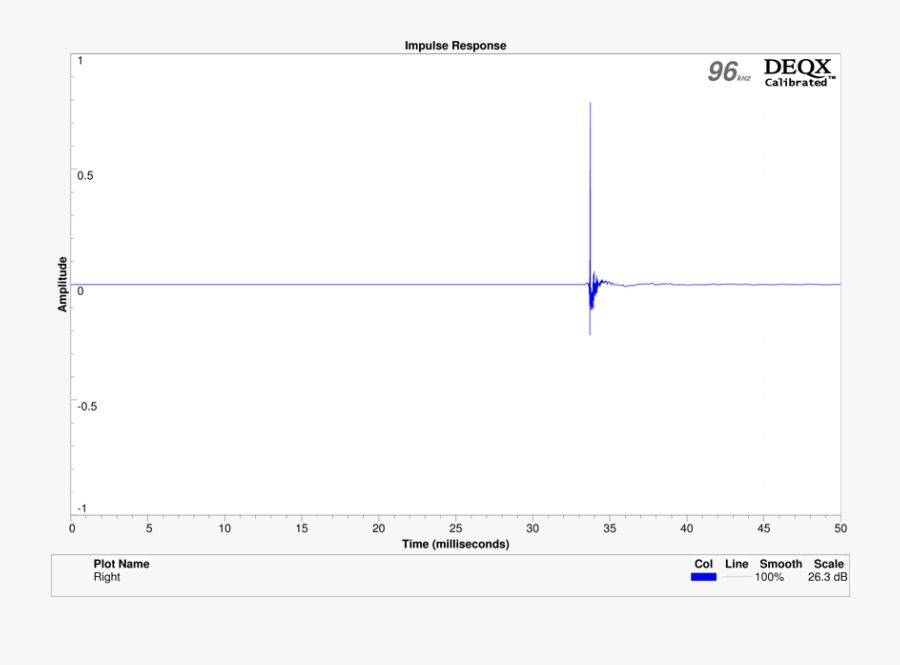Click the 100% Smooth value
The width and height of the screenshot is (900, 665).
pyautogui.click(x=769, y=577)
